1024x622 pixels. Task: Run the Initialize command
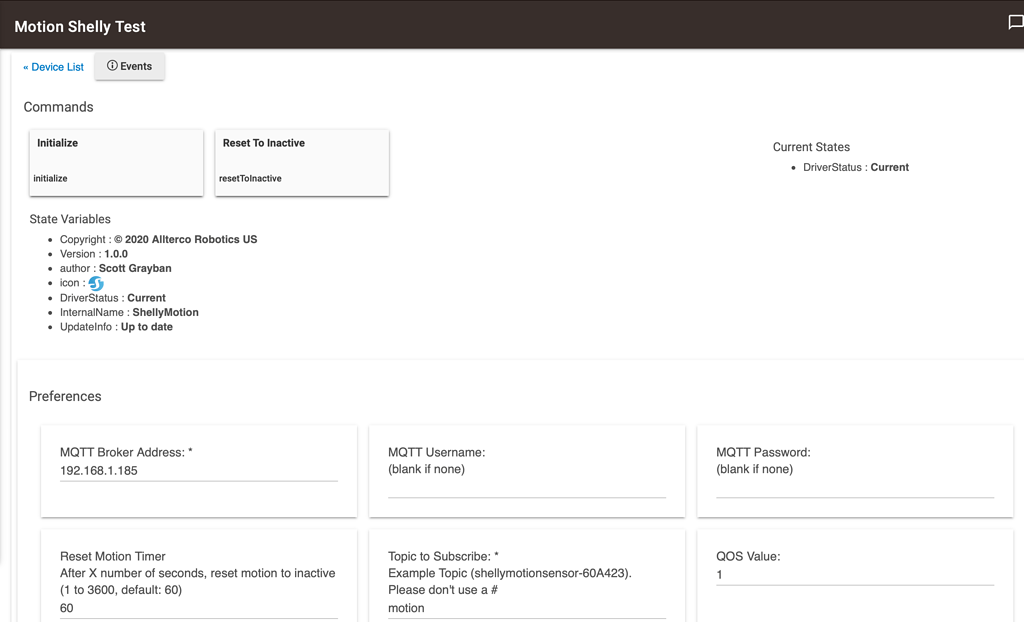pos(115,162)
